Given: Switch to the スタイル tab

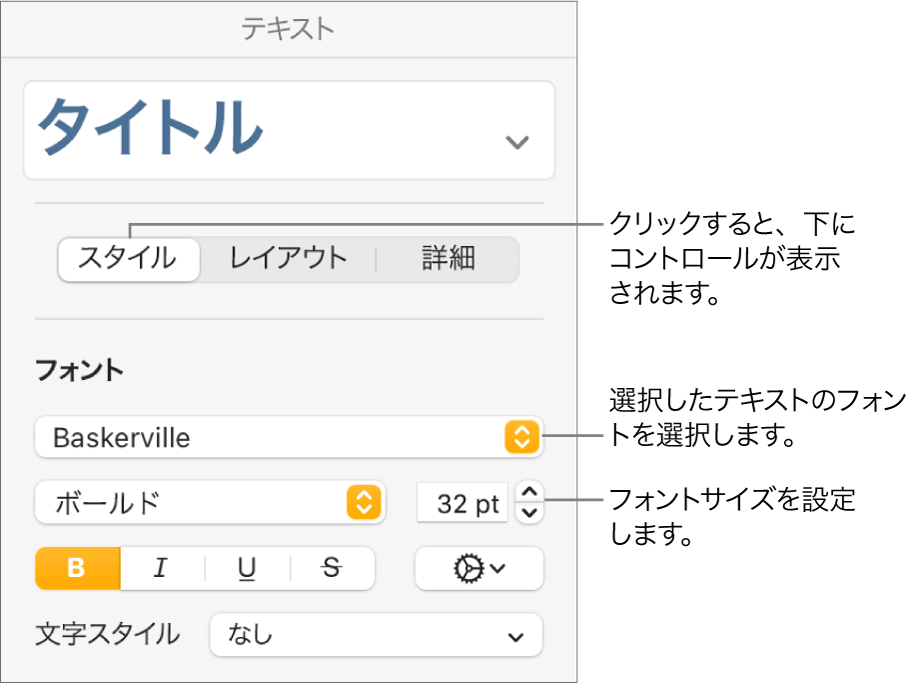Looking at the screenshot, I should (128, 259).
